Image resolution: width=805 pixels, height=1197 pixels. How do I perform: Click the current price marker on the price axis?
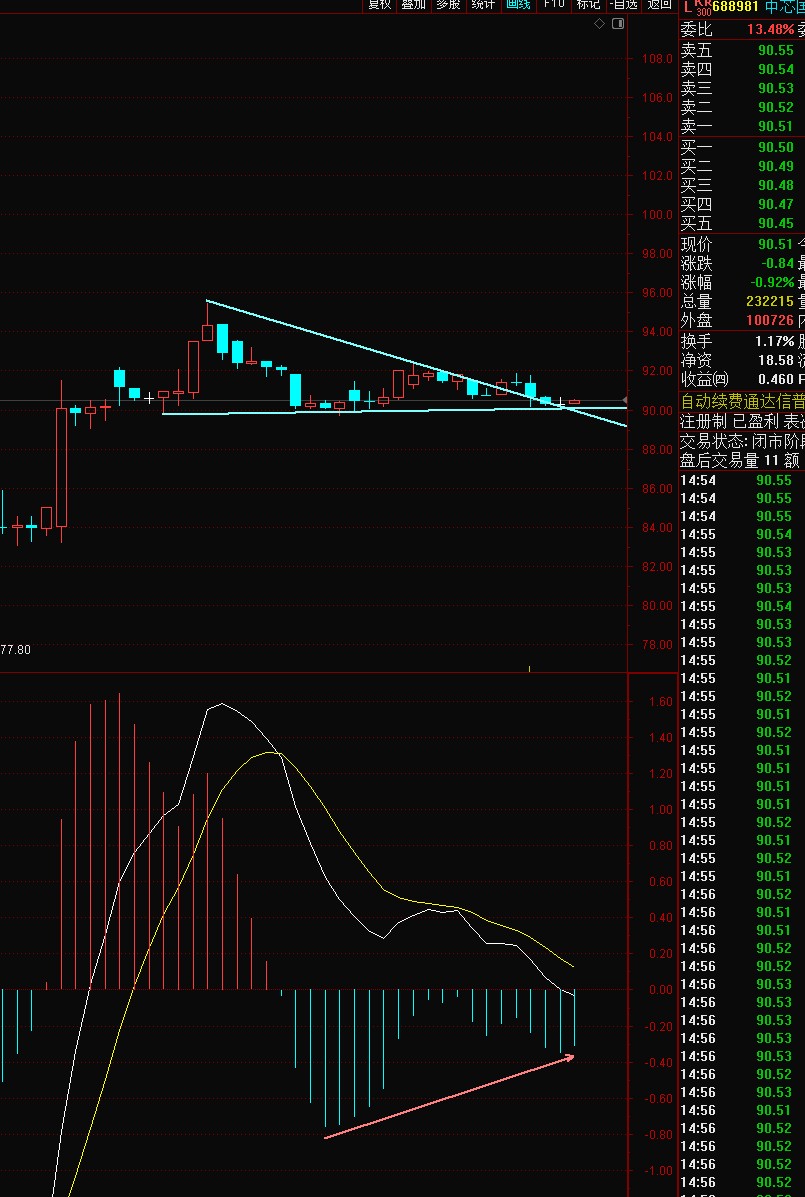pos(625,400)
